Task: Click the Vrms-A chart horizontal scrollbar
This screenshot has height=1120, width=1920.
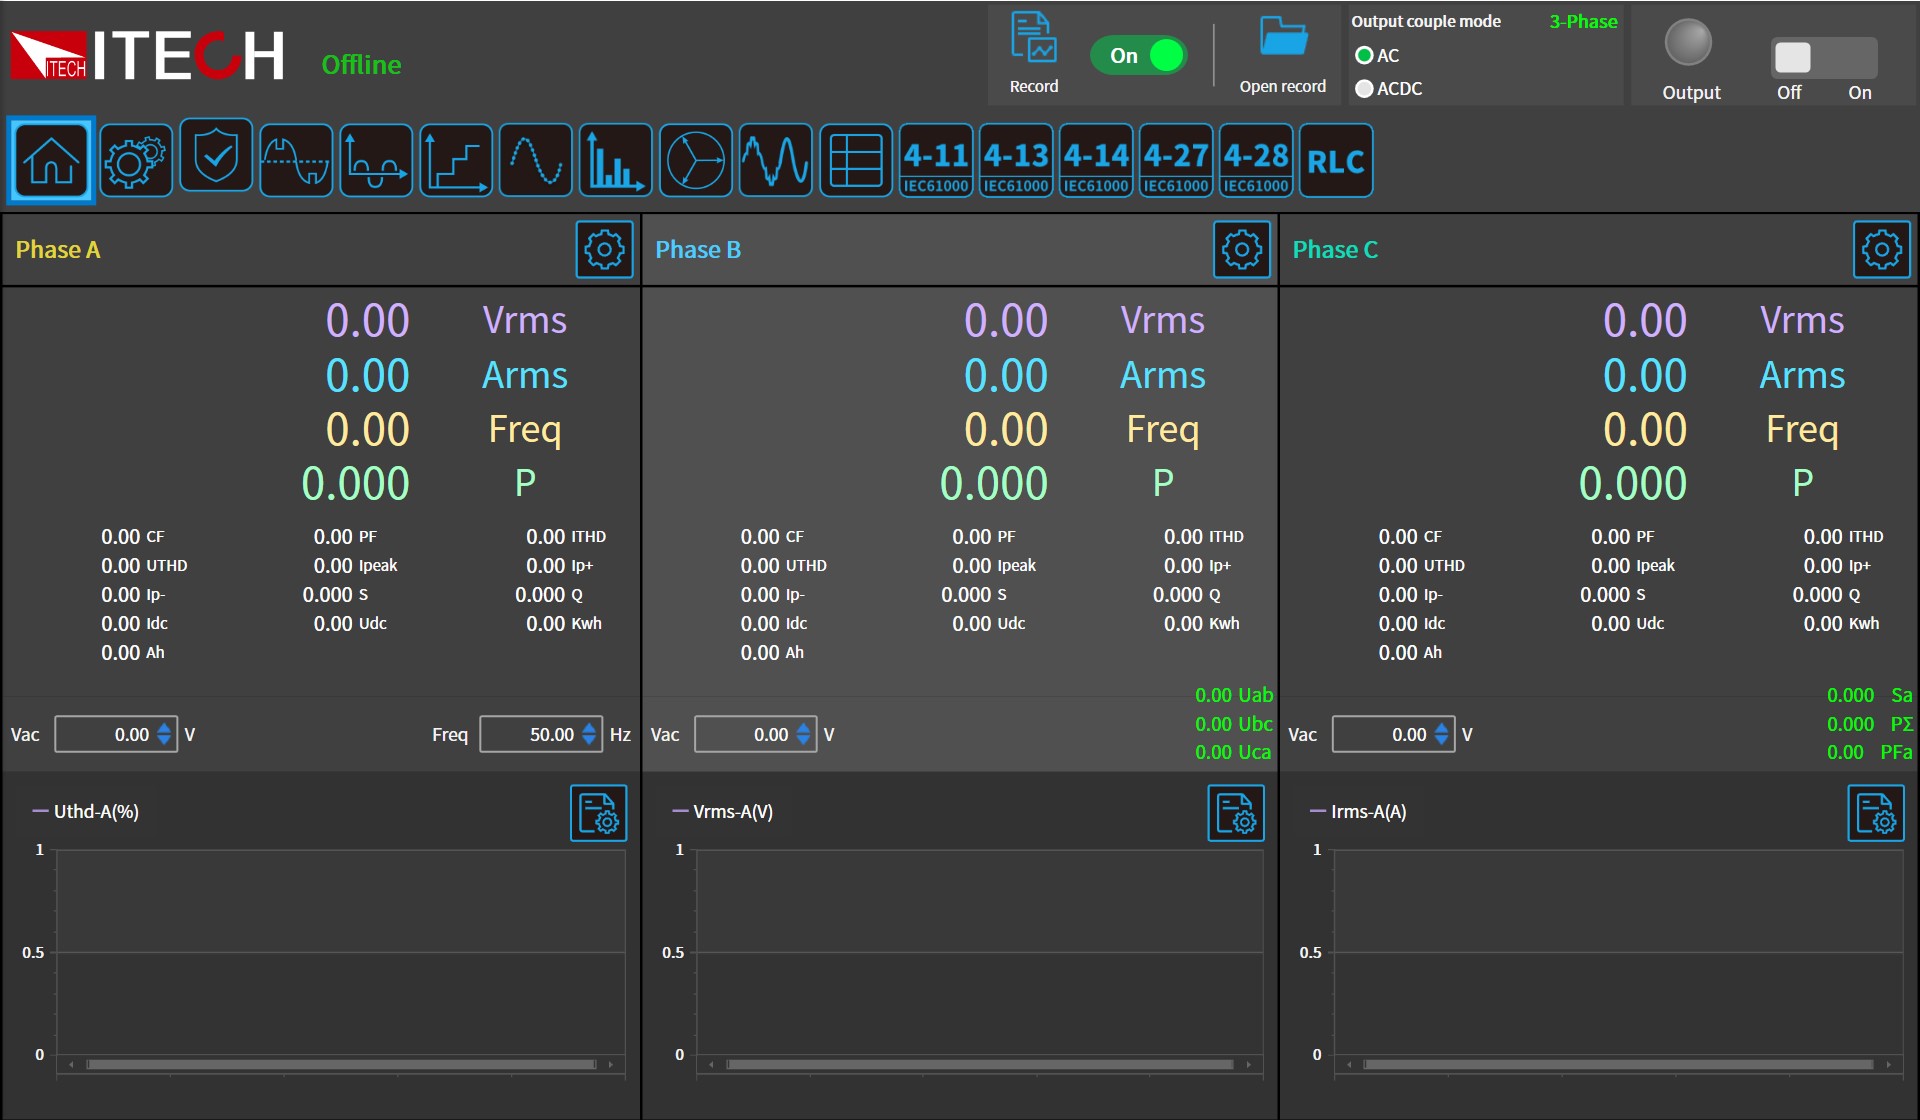Action: (x=979, y=1065)
